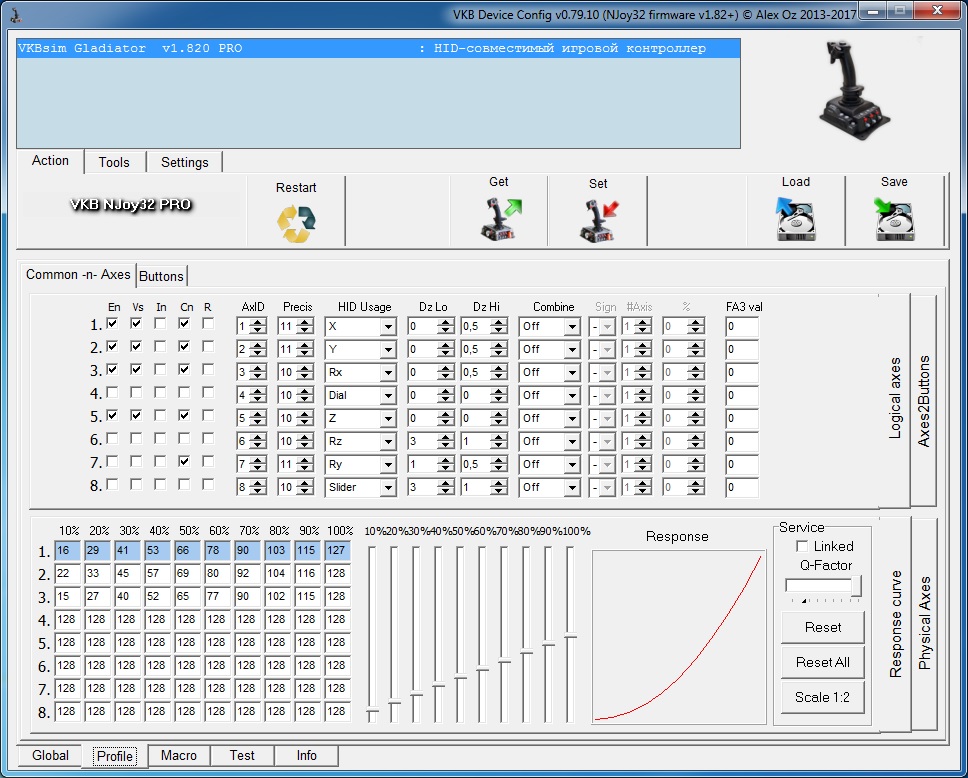The height and width of the screenshot is (778, 968).
Task: Click the Set joystick icon
Action: [x=598, y=220]
